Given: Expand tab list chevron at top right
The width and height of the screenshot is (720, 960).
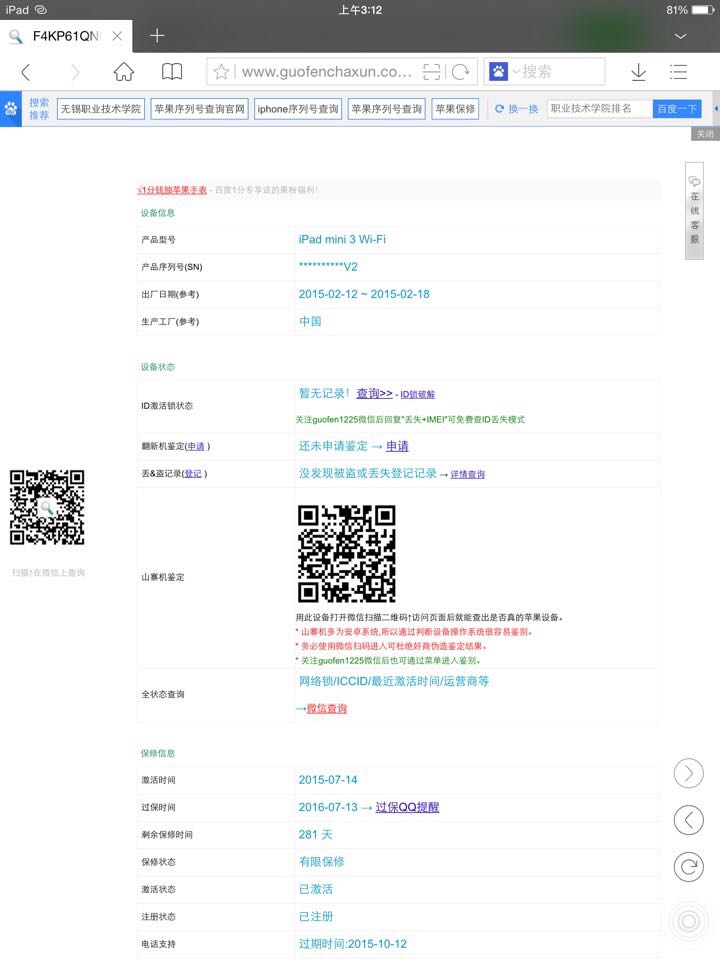Looking at the screenshot, I should tap(680, 36).
